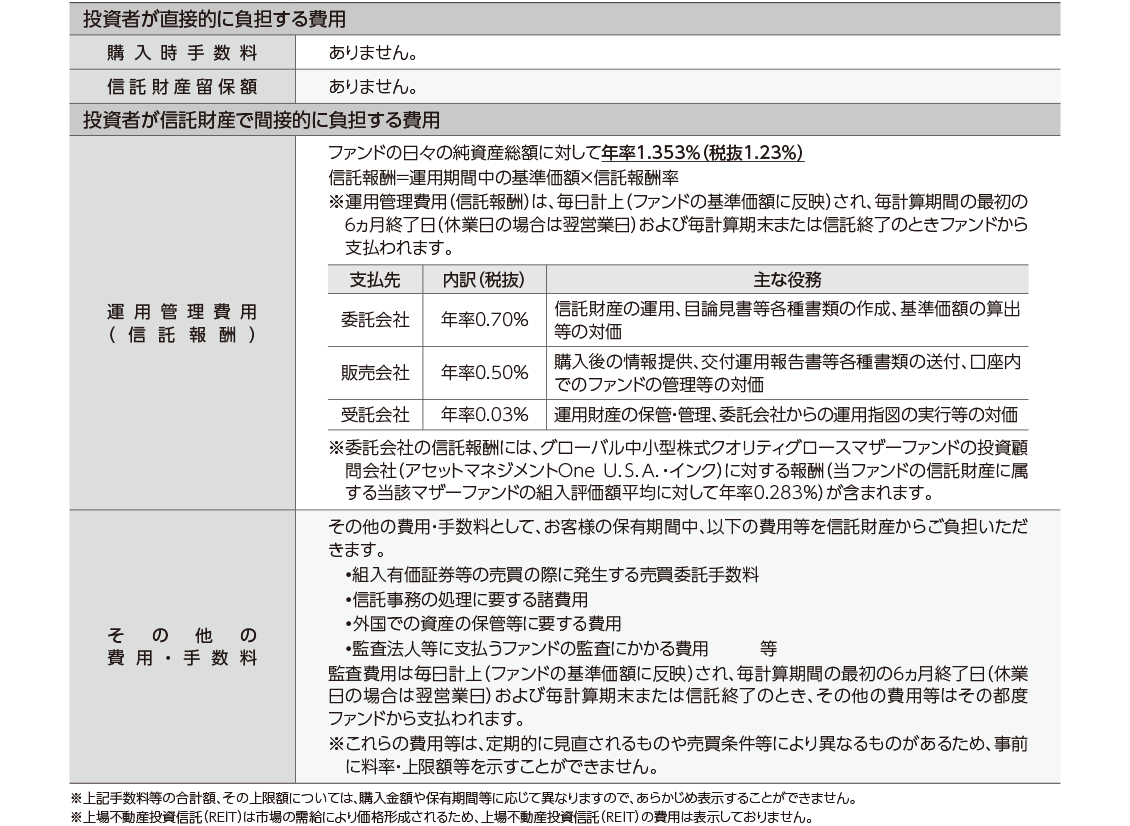Select the その他の費用・手数料 row label

click(182, 647)
